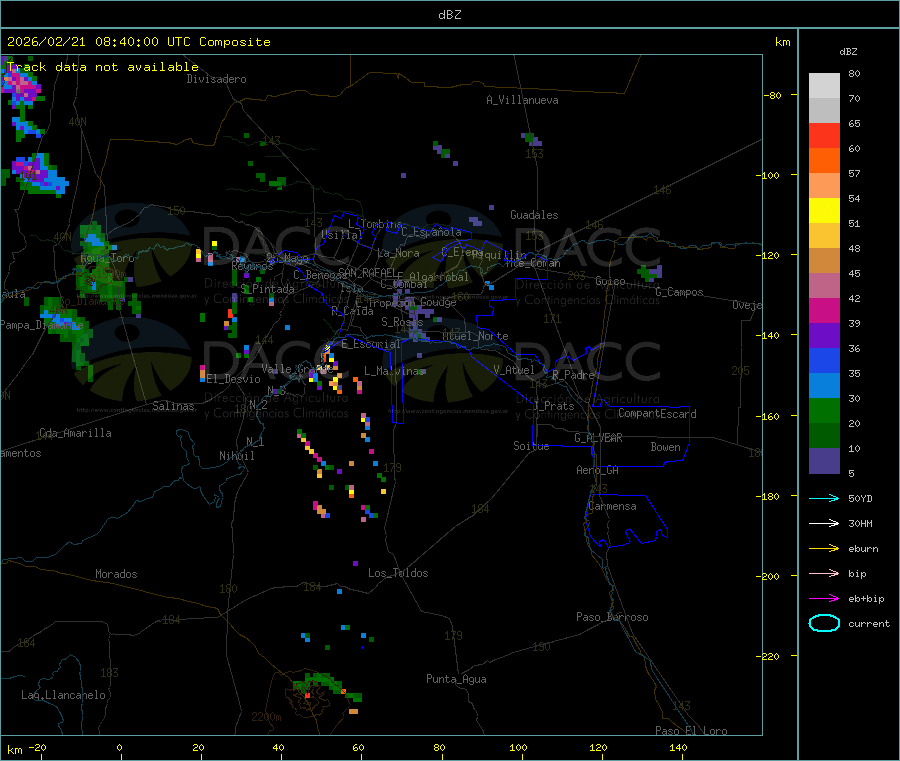
Task: Click the 80 dBZ light gray swatch
Action: [x=824, y=86]
